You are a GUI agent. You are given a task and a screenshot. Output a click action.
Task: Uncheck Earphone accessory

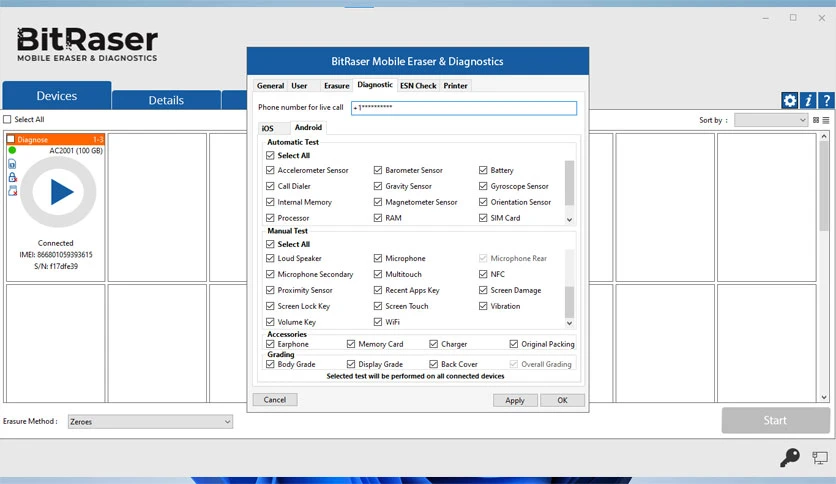pyautogui.click(x=270, y=344)
